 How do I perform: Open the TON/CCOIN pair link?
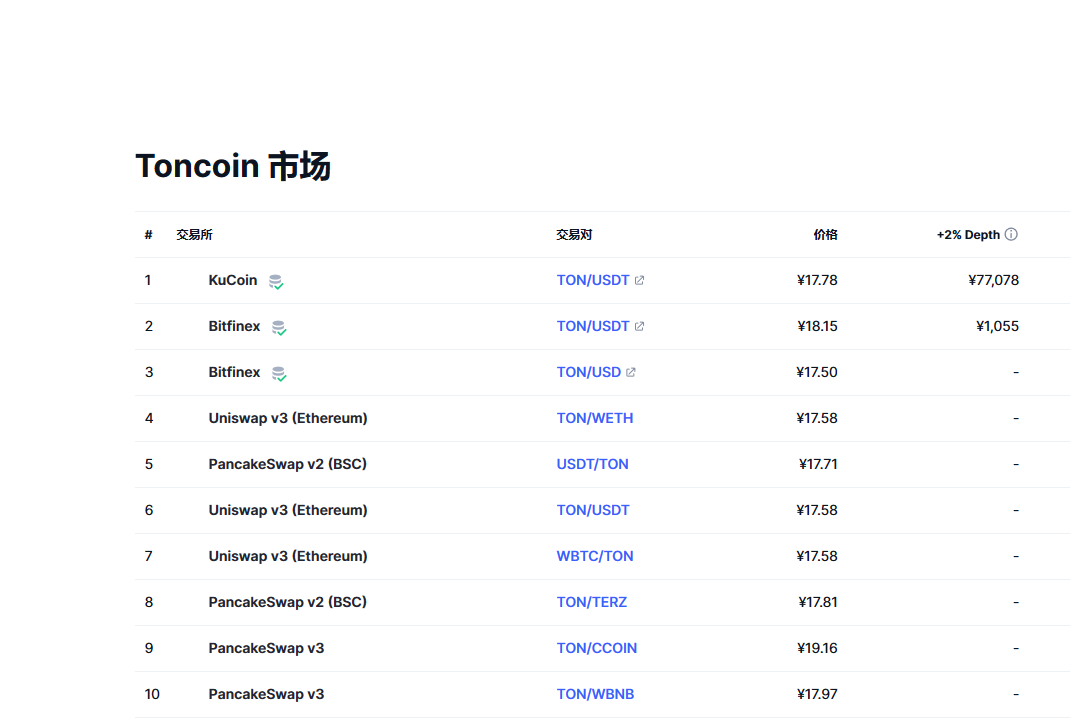pos(596,648)
